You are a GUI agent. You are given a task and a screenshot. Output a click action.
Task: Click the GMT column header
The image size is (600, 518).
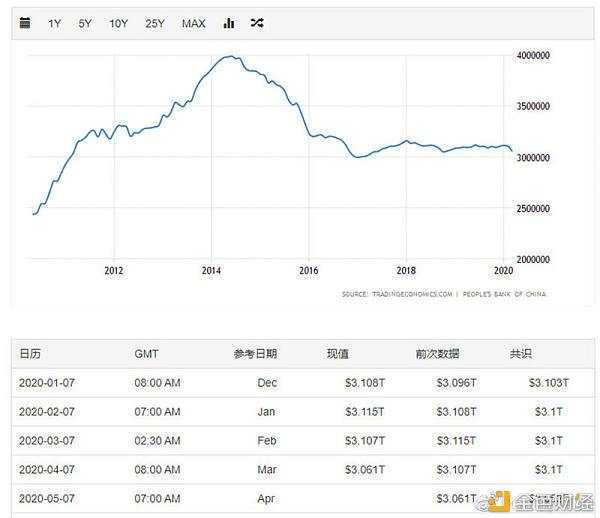[146, 354]
